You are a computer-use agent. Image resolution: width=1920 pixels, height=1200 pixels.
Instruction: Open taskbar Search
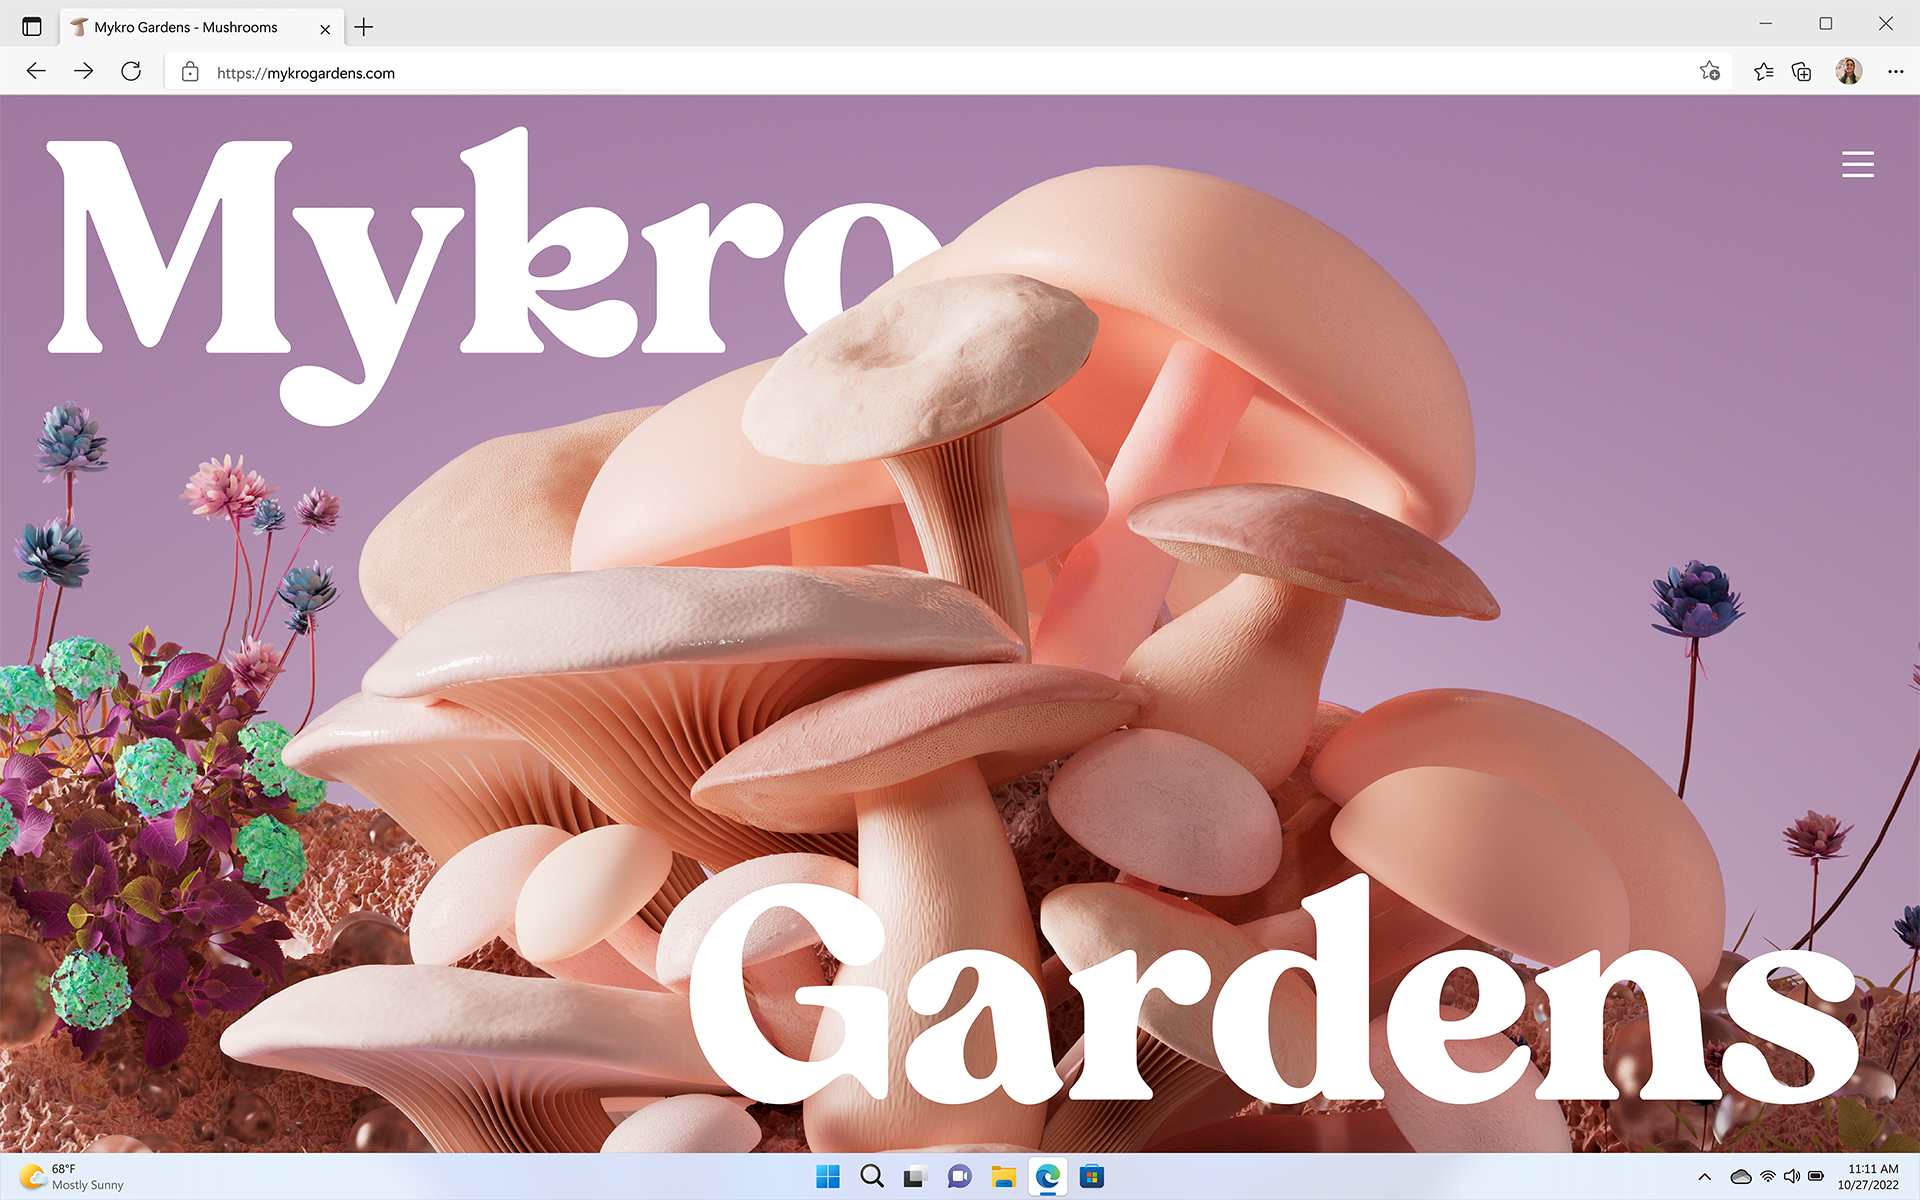(x=872, y=1177)
